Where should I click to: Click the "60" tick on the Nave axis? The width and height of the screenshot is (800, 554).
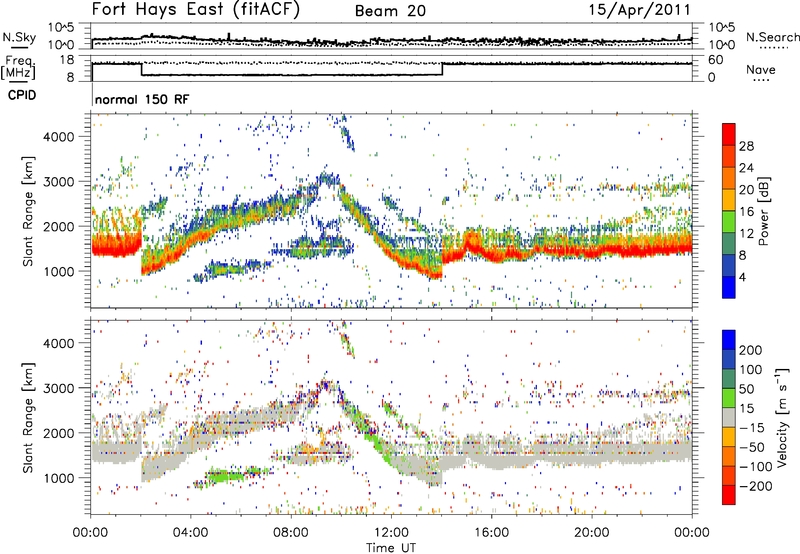pos(715,60)
